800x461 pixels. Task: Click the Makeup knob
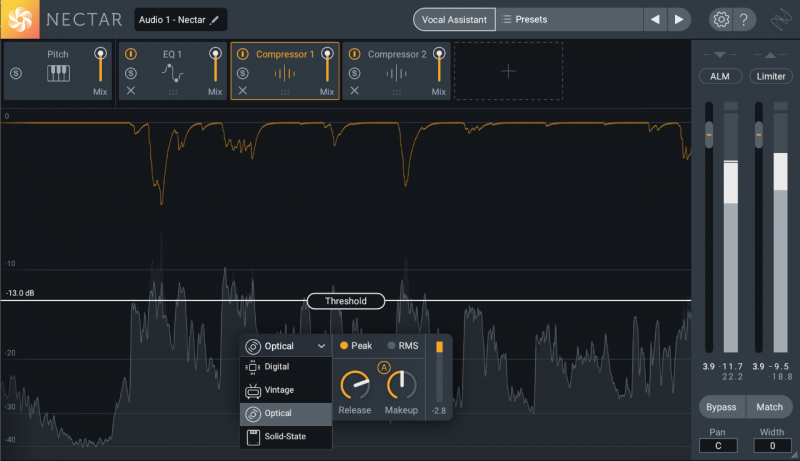coord(402,386)
